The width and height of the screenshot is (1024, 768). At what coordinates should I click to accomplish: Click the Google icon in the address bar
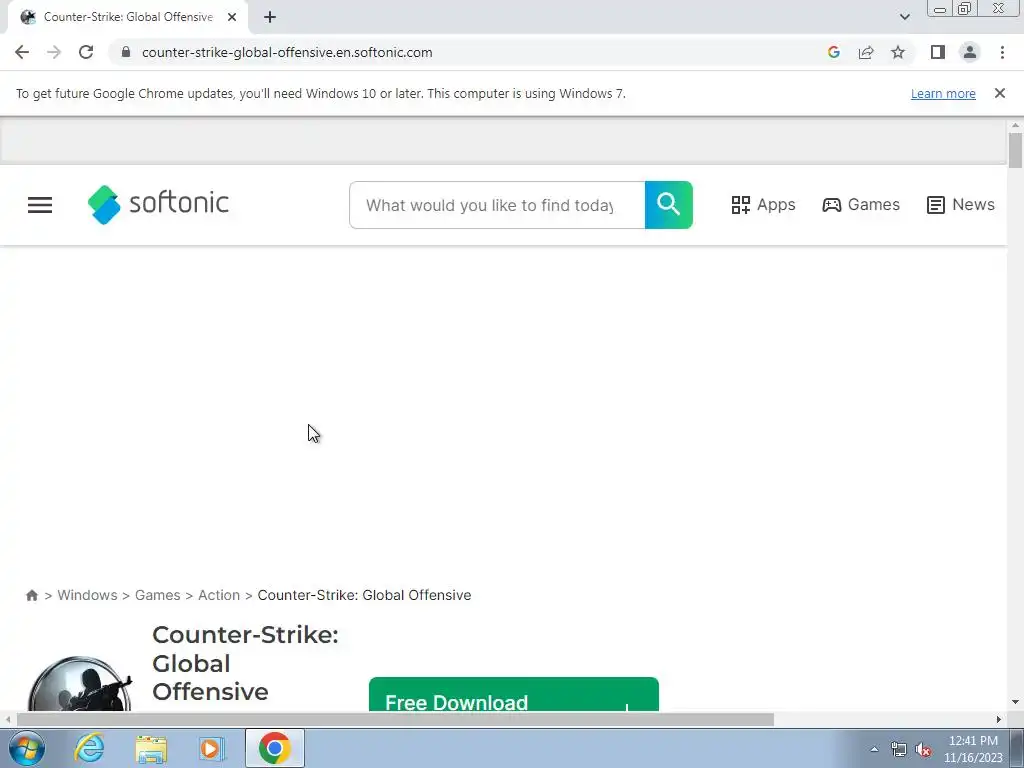pyautogui.click(x=833, y=52)
